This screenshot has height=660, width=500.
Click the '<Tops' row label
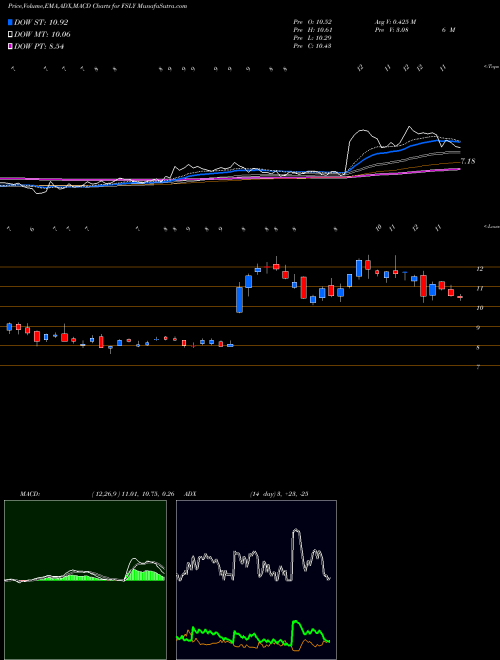click(491, 67)
